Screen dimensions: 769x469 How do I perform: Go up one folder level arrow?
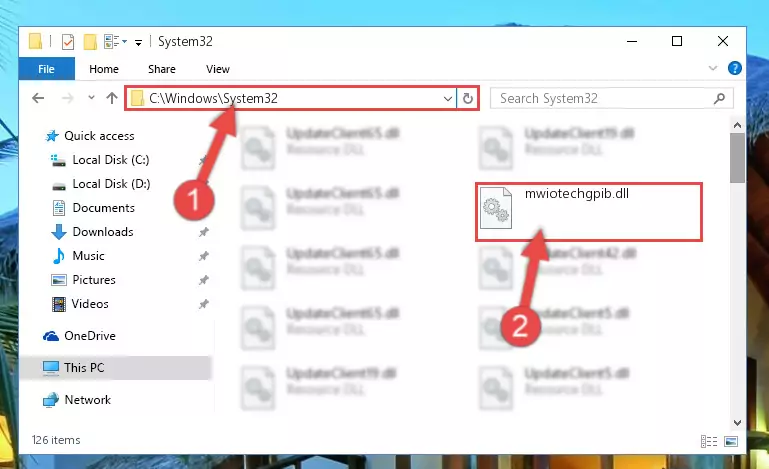point(112,98)
